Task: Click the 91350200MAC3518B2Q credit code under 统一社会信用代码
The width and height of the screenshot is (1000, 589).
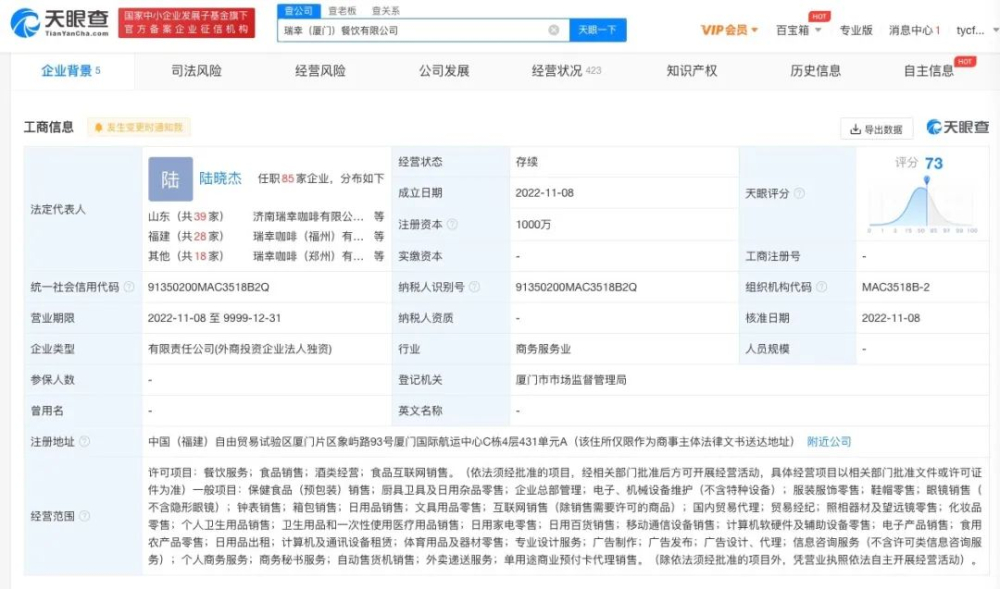Action: pos(209,287)
